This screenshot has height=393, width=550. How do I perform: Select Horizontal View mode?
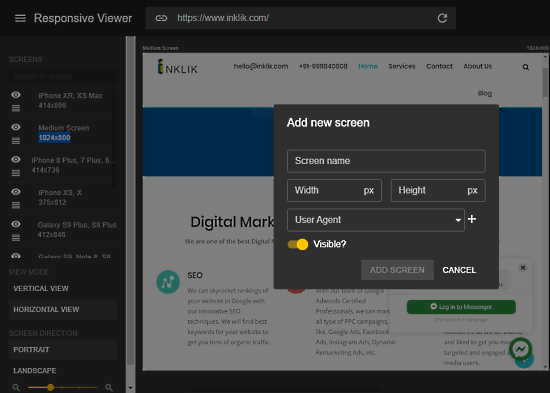62,309
